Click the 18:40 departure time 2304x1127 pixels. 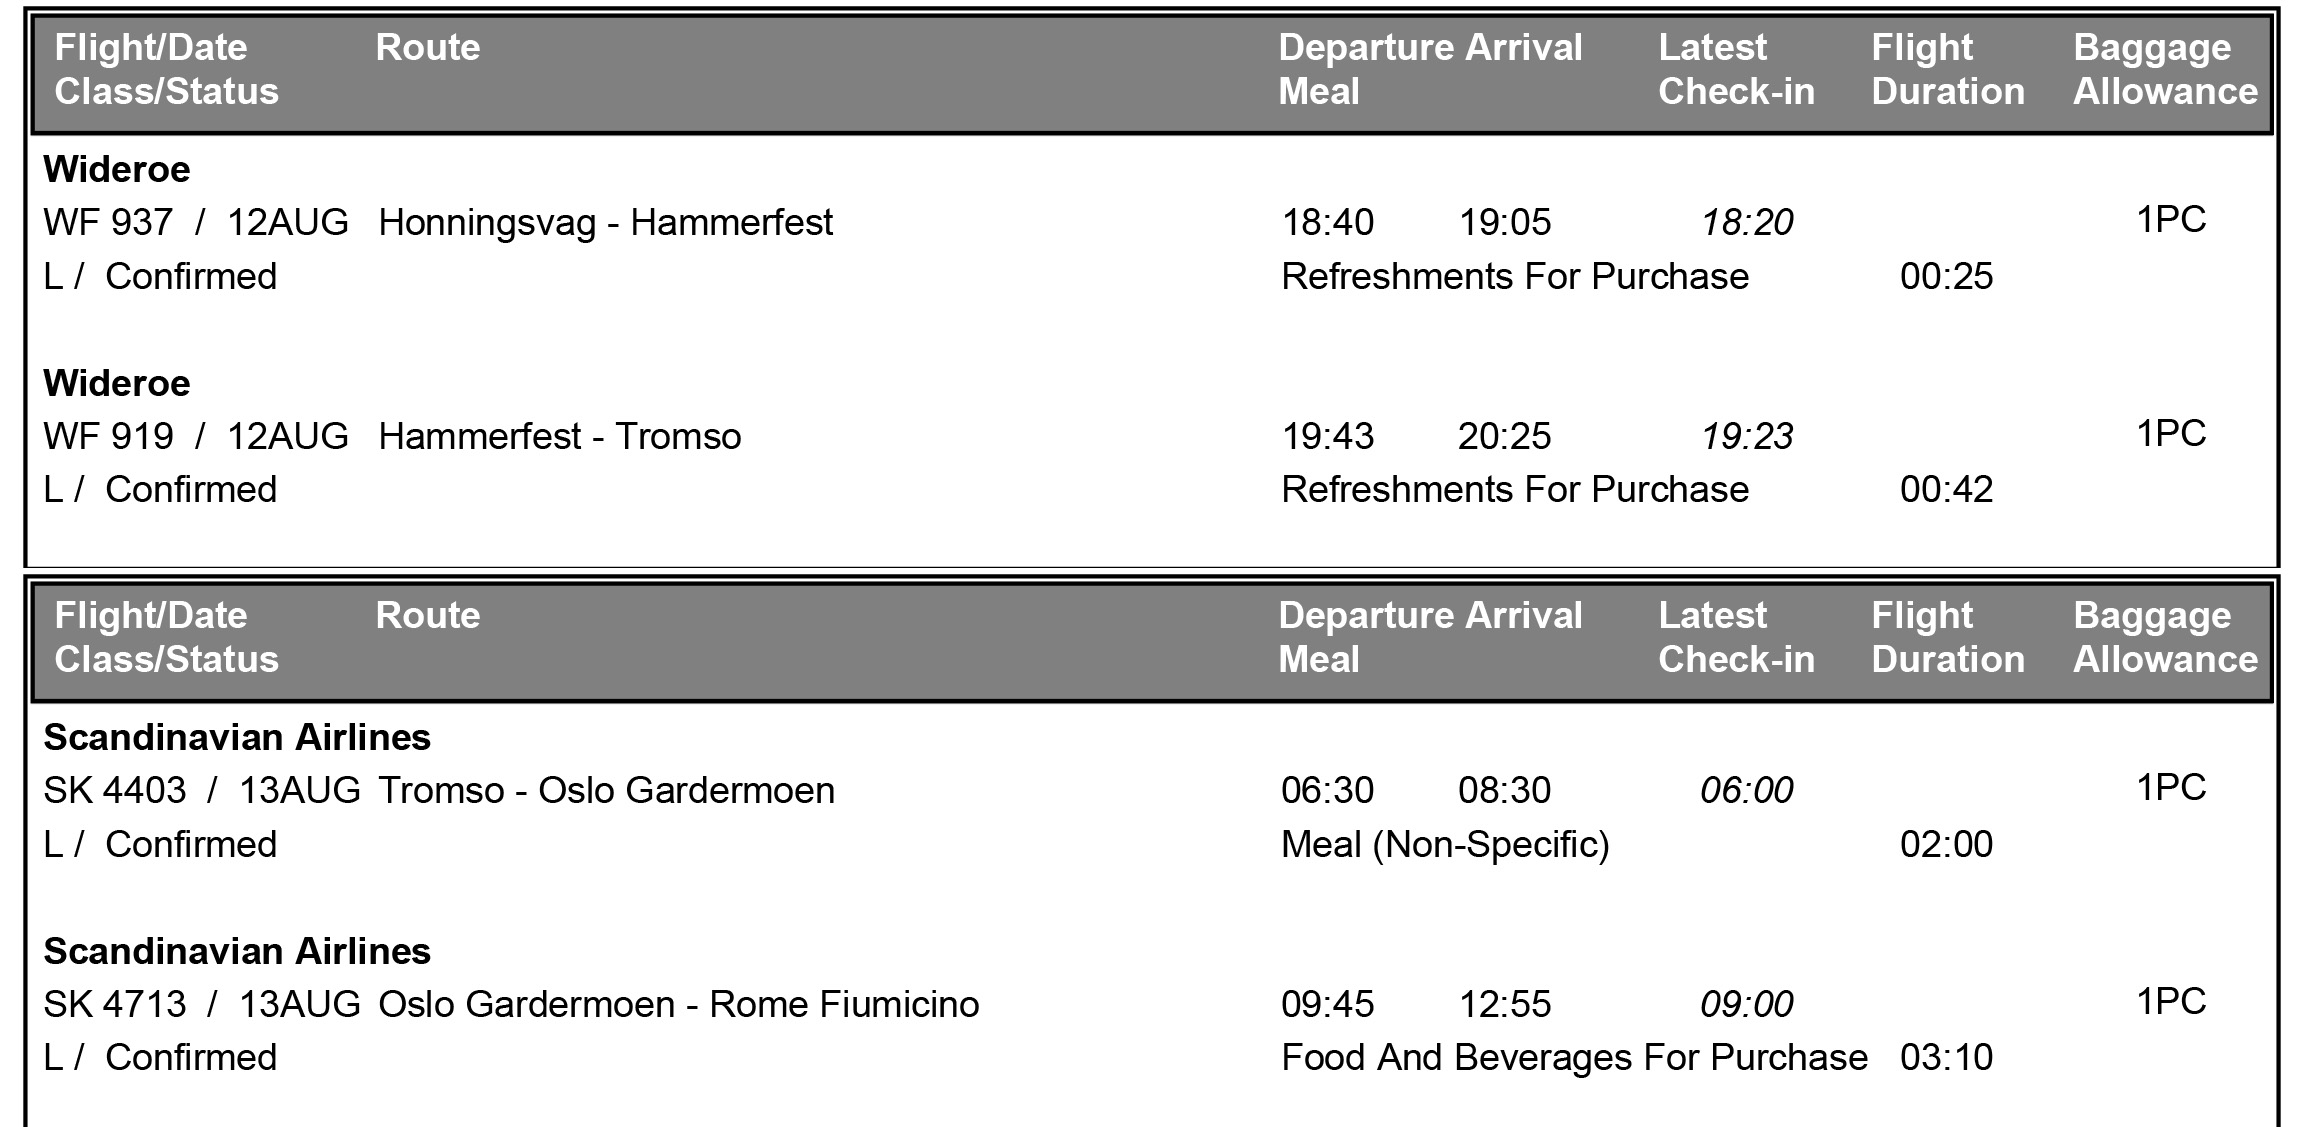(1327, 222)
